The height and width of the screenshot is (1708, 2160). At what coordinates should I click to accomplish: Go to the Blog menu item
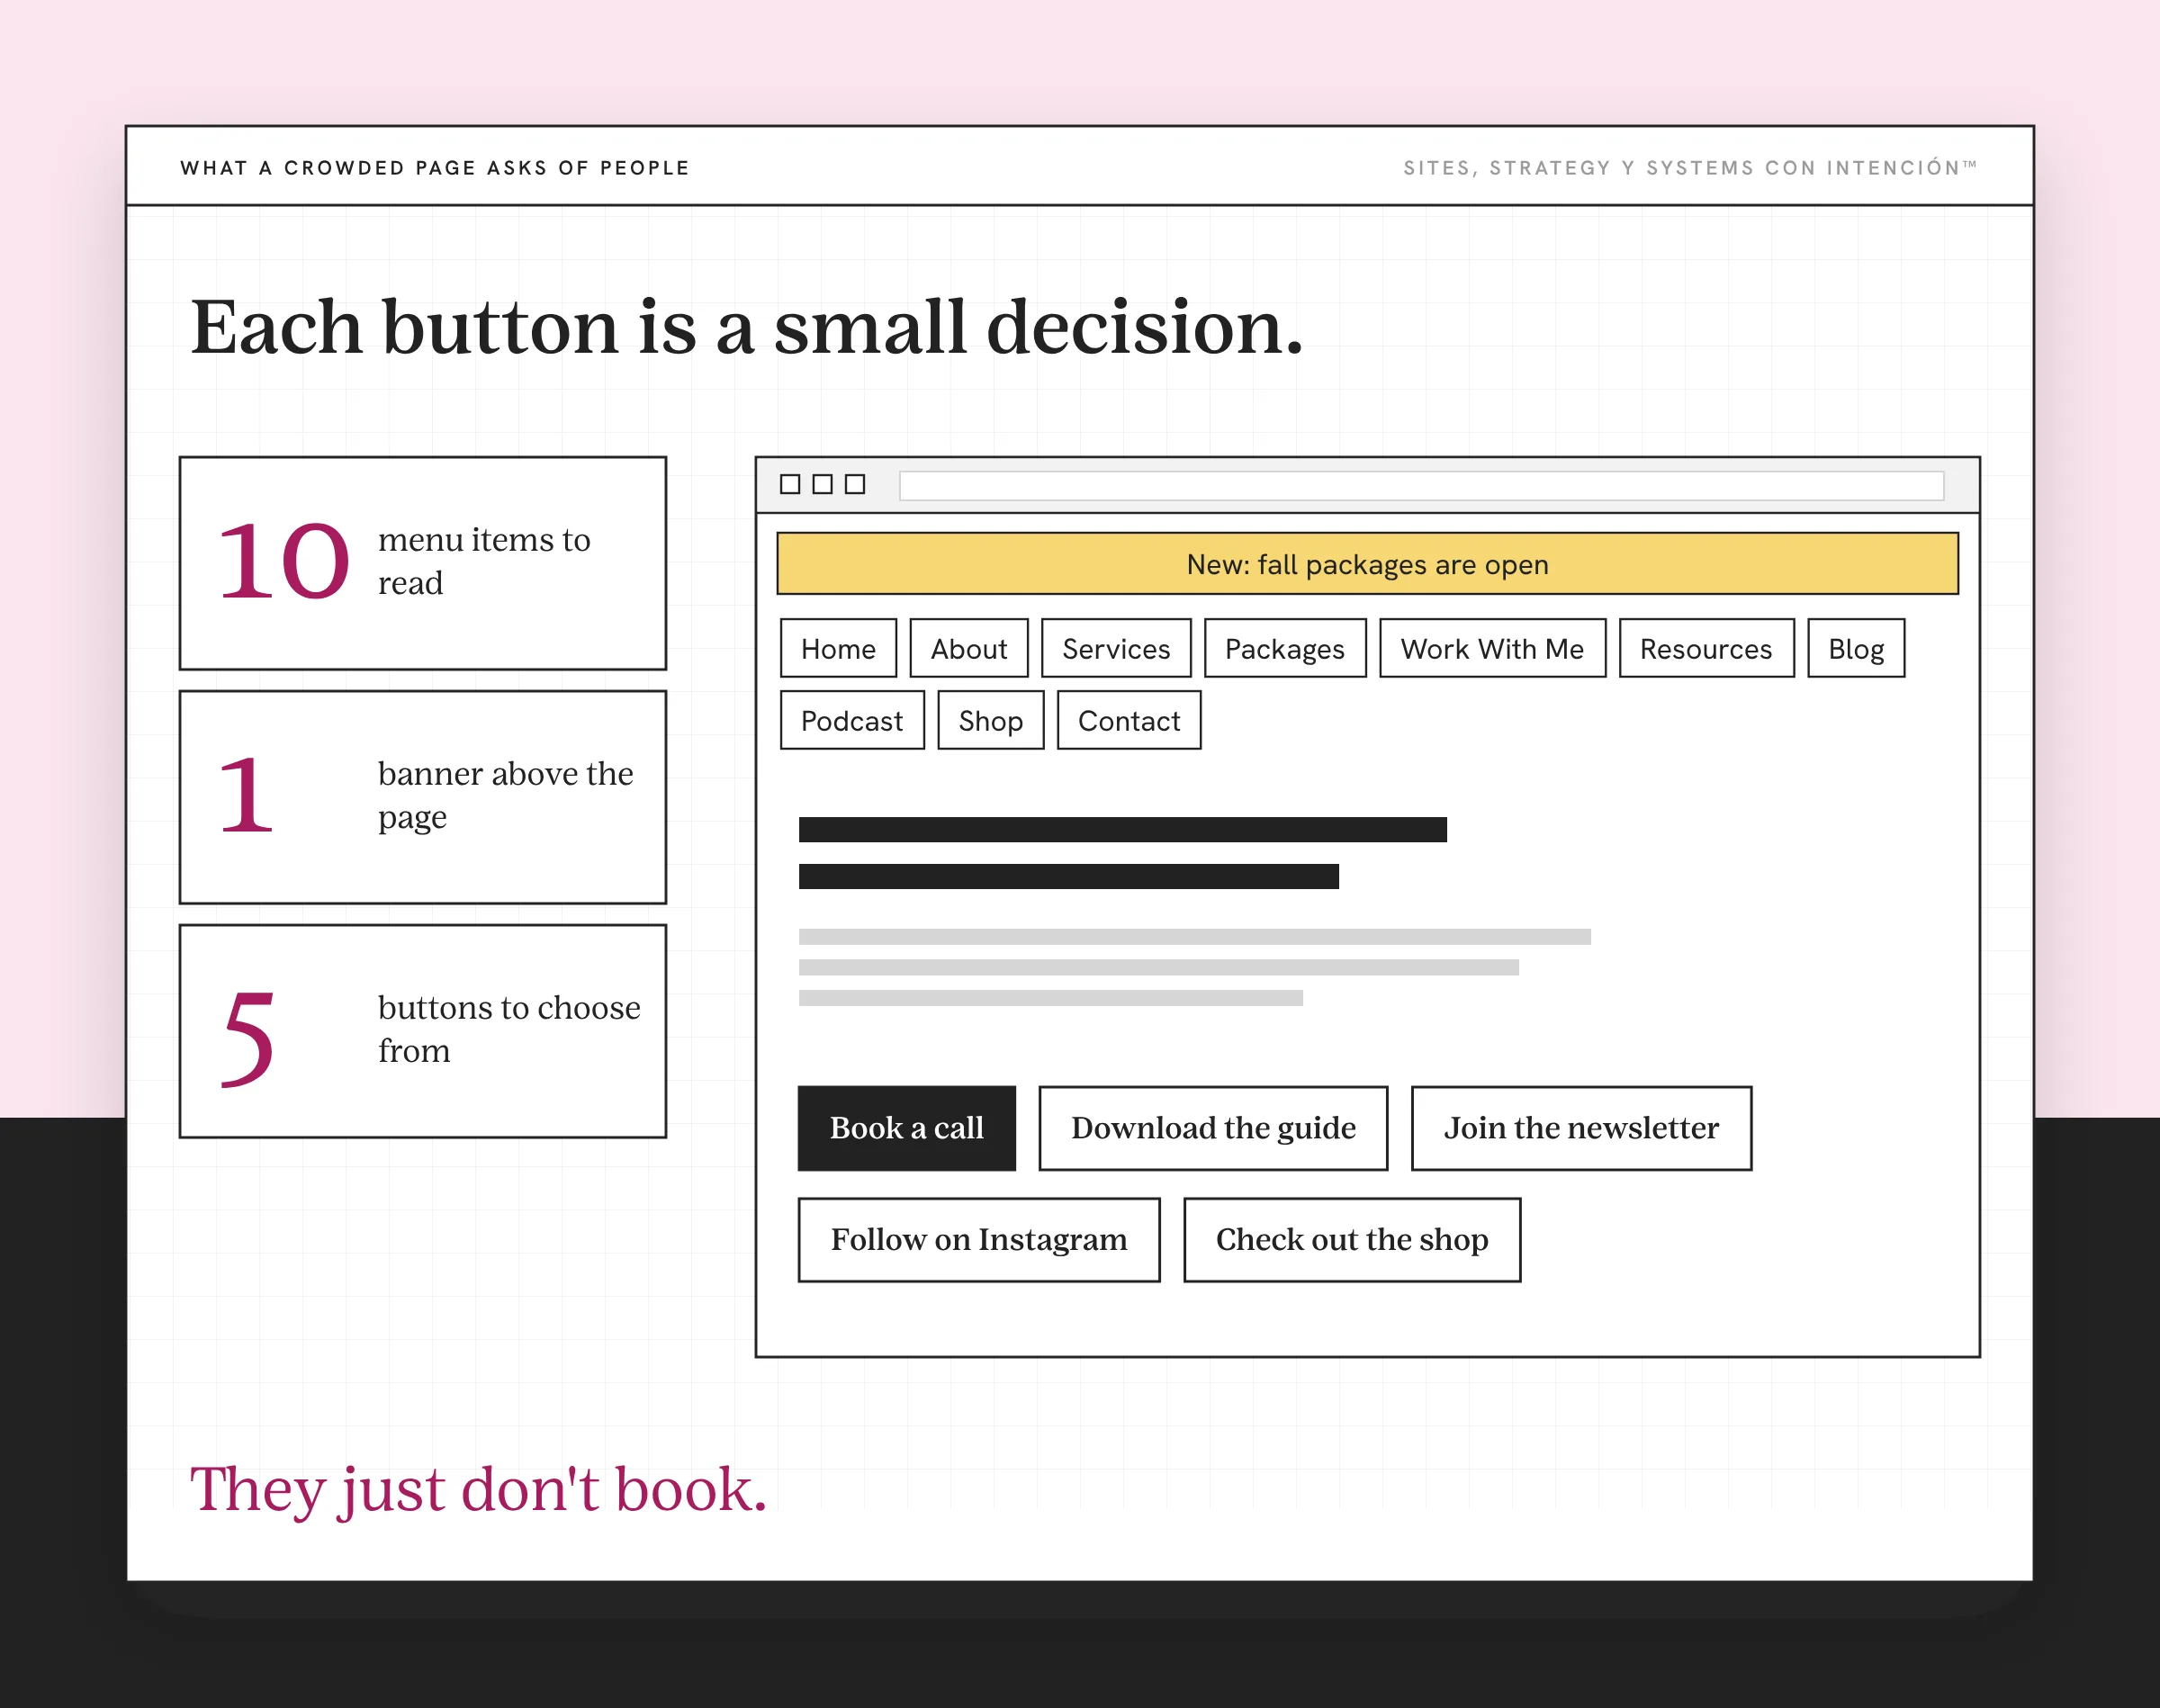pos(1856,648)
